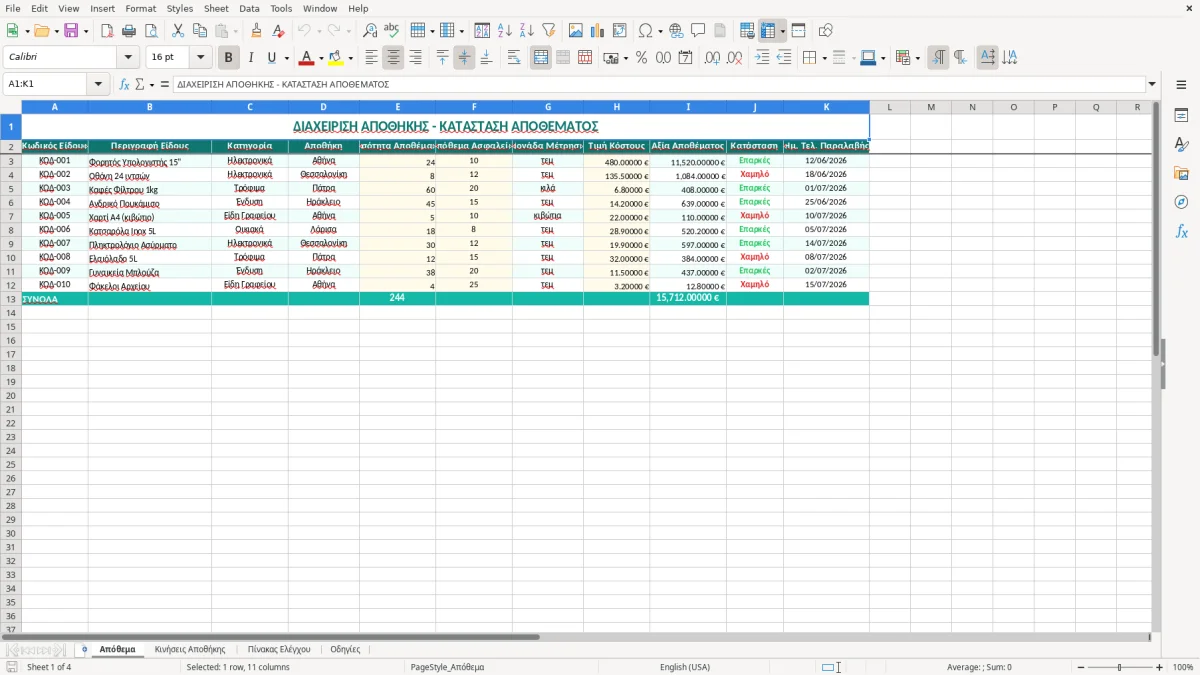The width and height of the screenshot is (1200, 675).
Task: Toggle Italic formatting
Action: coord(251,58)
